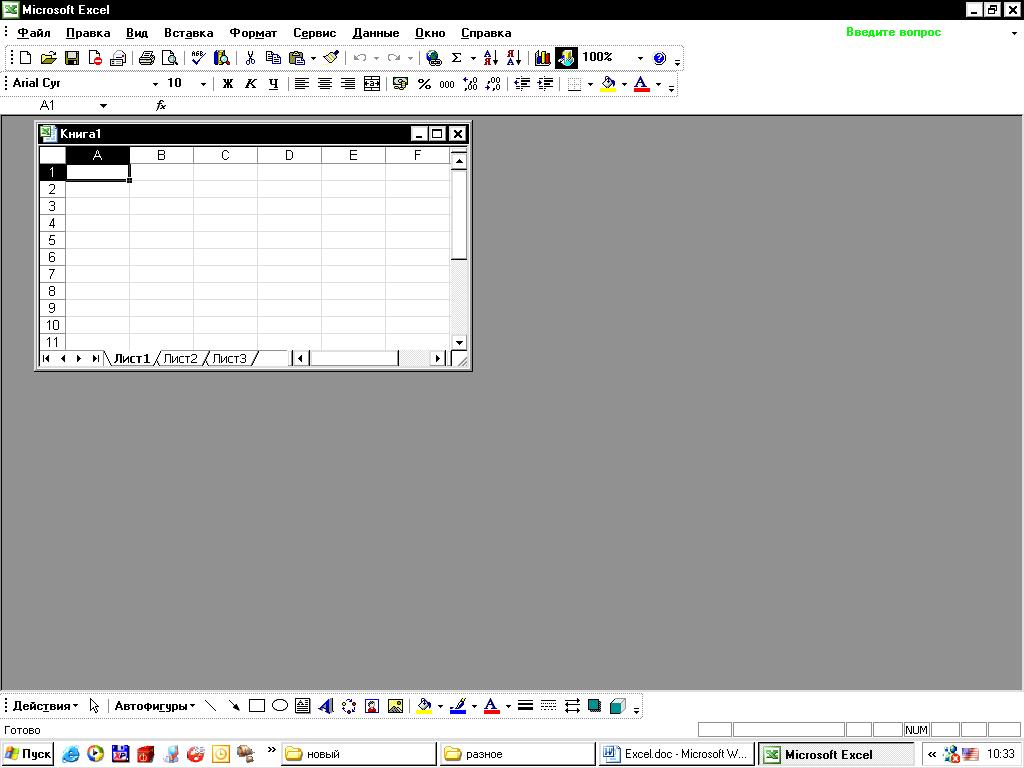Open a file with the Open folder icon
The width and height of the screenshot is (1024, 768).
[48, 58]
